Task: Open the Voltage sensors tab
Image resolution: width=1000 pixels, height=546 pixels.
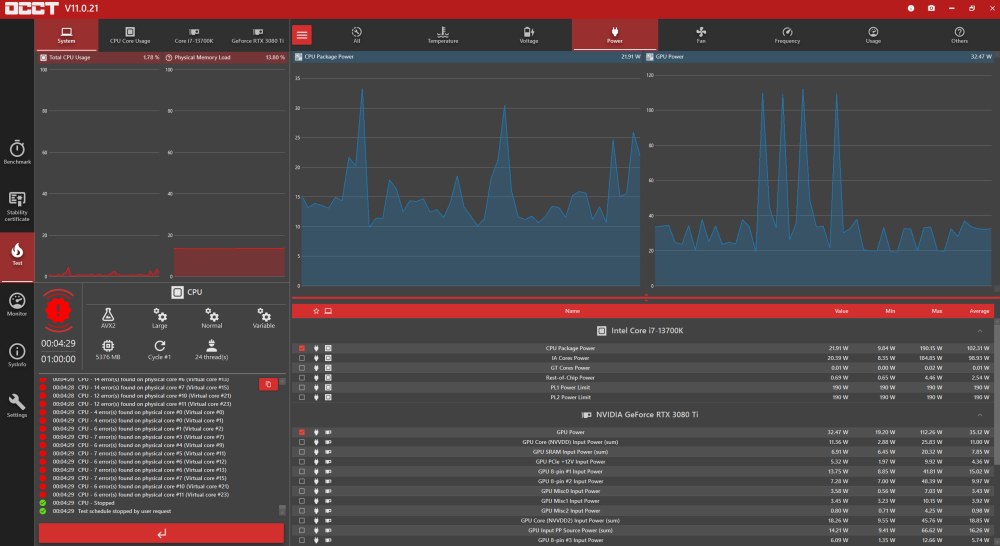Action: (x=529, y=35)
